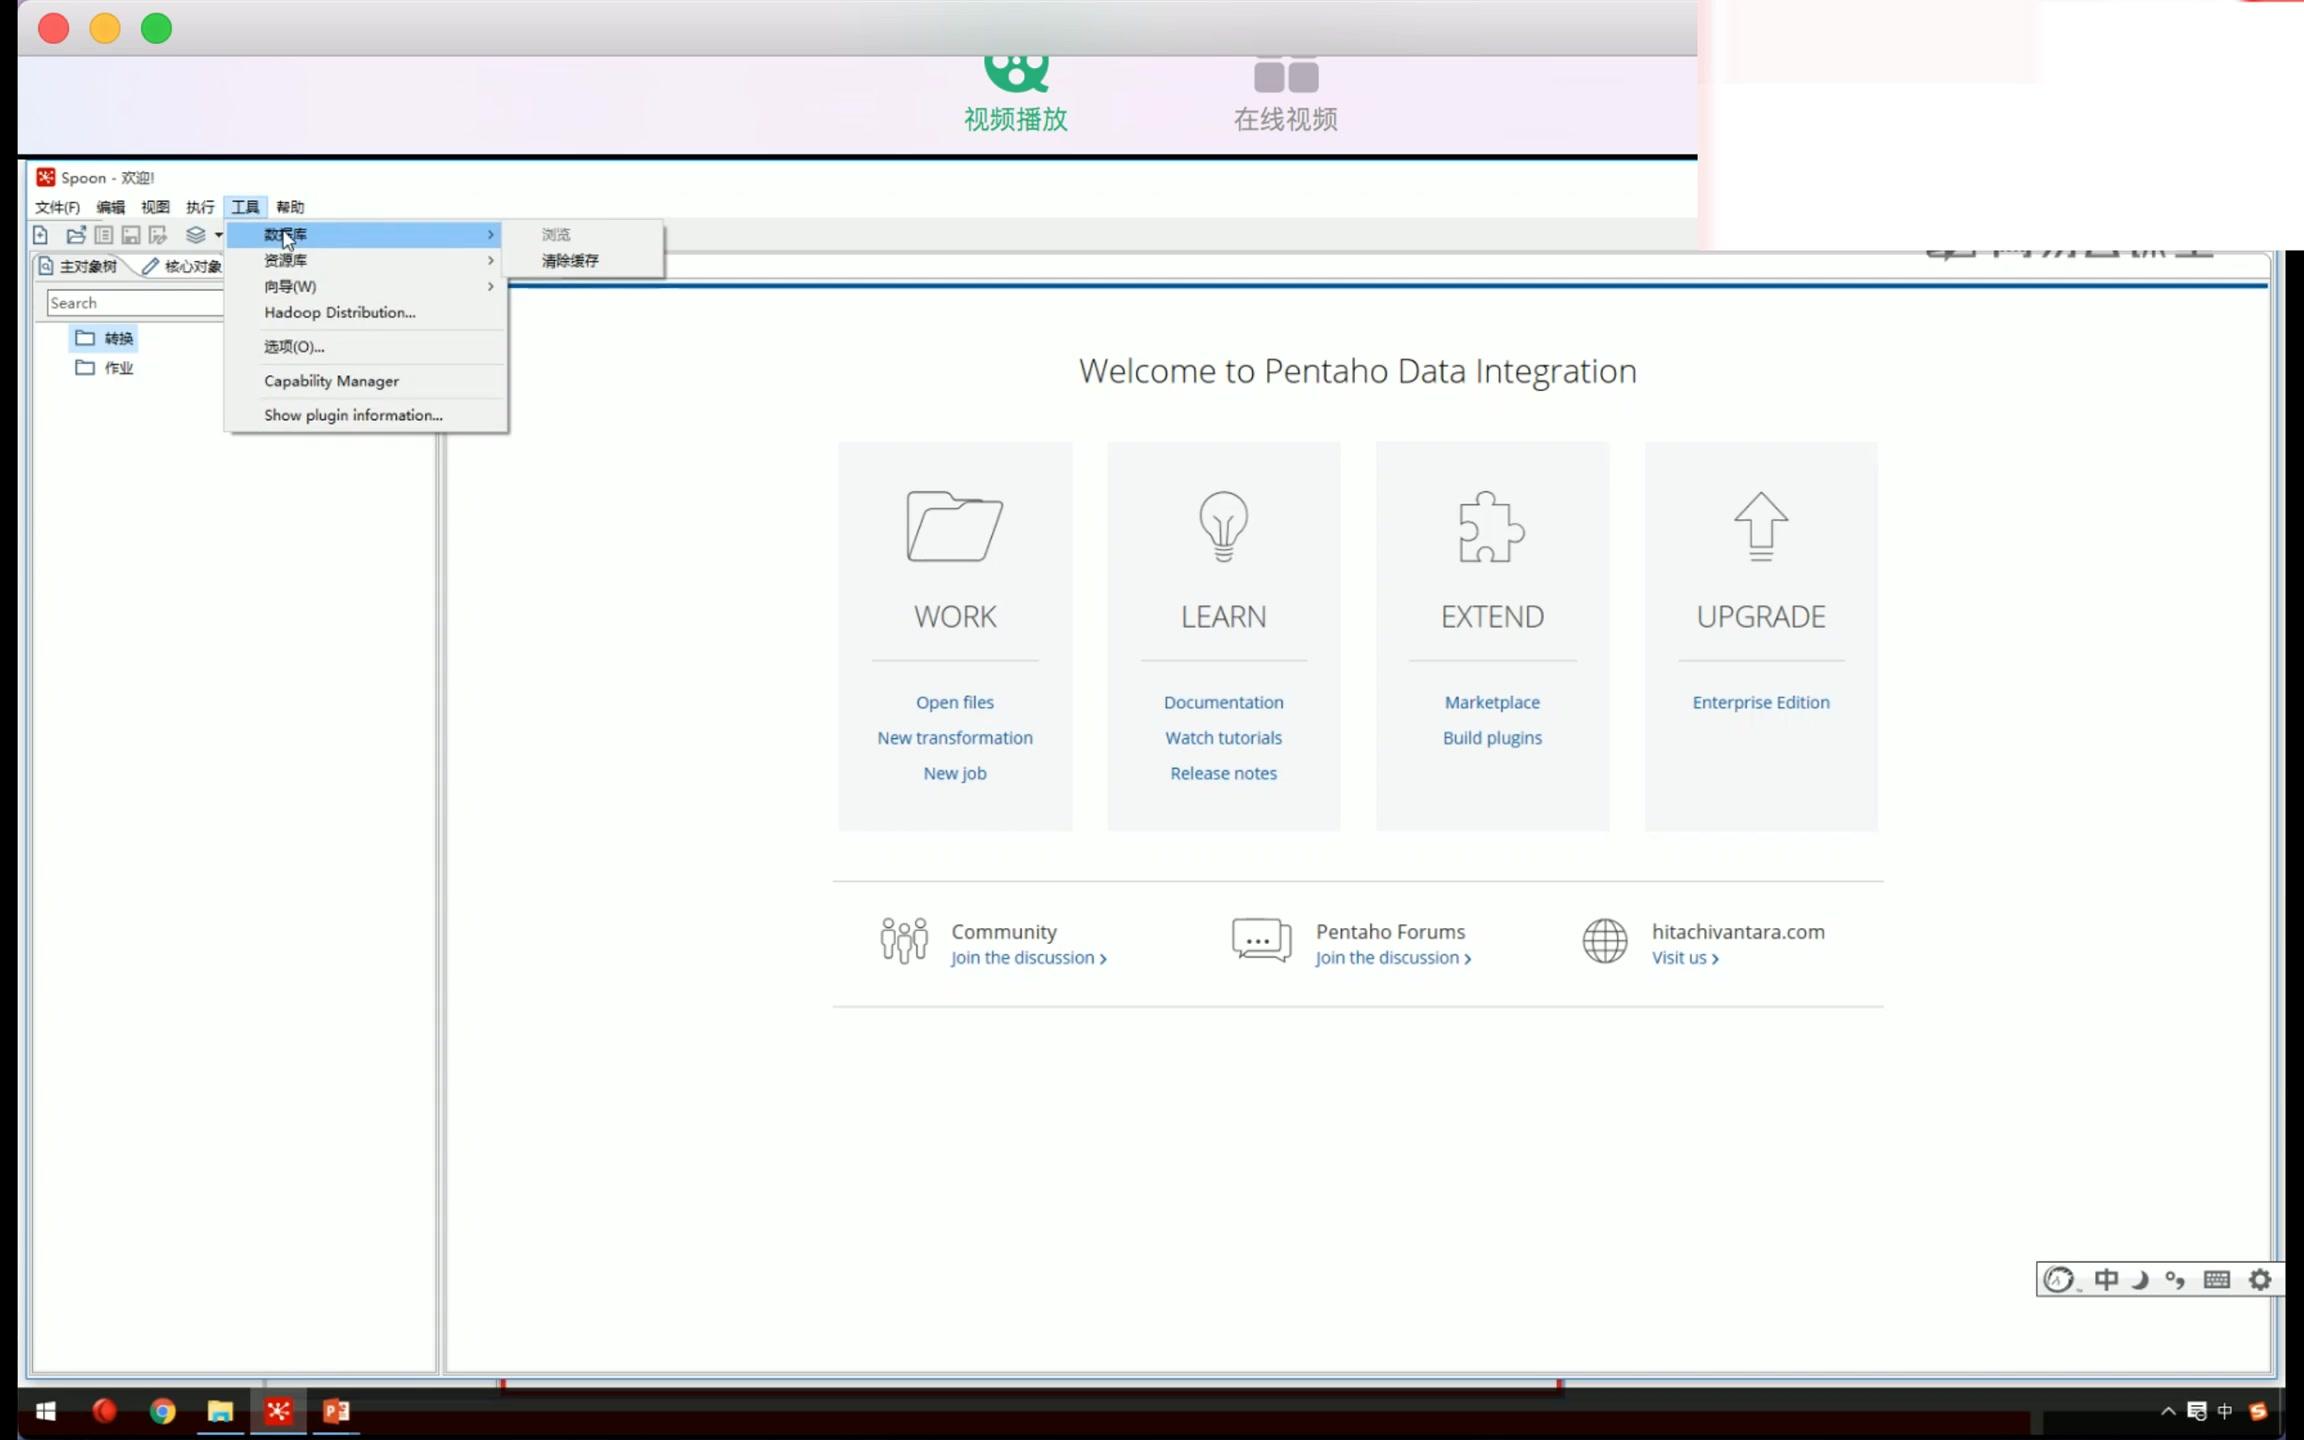Open PowerPoint from the taskbar

click(336, 1411)
